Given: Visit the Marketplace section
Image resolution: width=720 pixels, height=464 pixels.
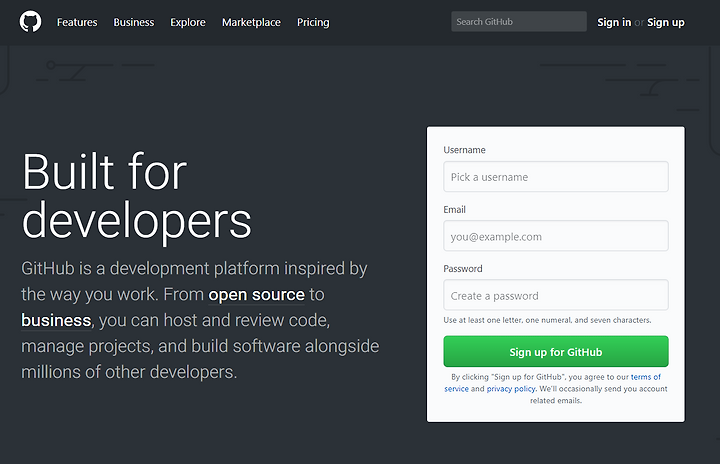Looking at the screenshot, I should (x=251, y=22).
